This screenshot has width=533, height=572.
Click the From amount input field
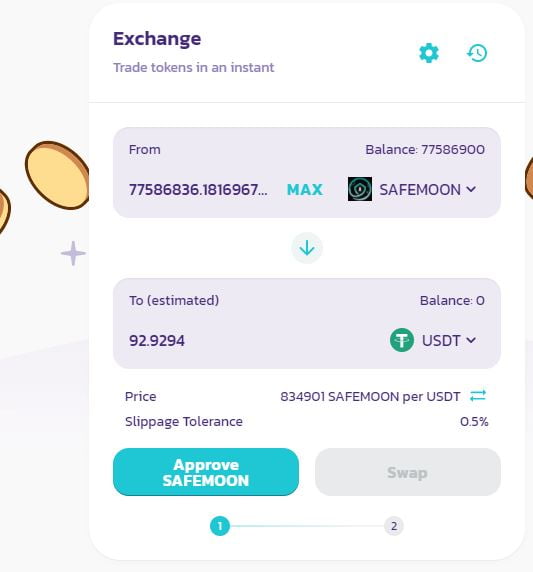click(198, 190)
